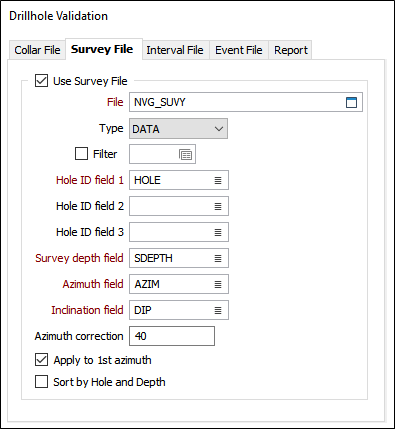Click the list icon for Hole ID field 1

click(x=218, y=180)
